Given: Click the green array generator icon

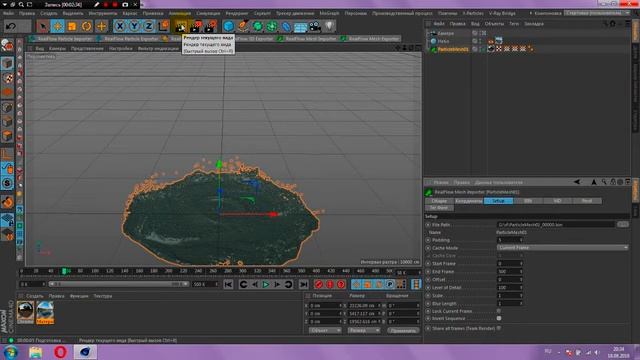Looking at the screenshot, I should (272, 27).
